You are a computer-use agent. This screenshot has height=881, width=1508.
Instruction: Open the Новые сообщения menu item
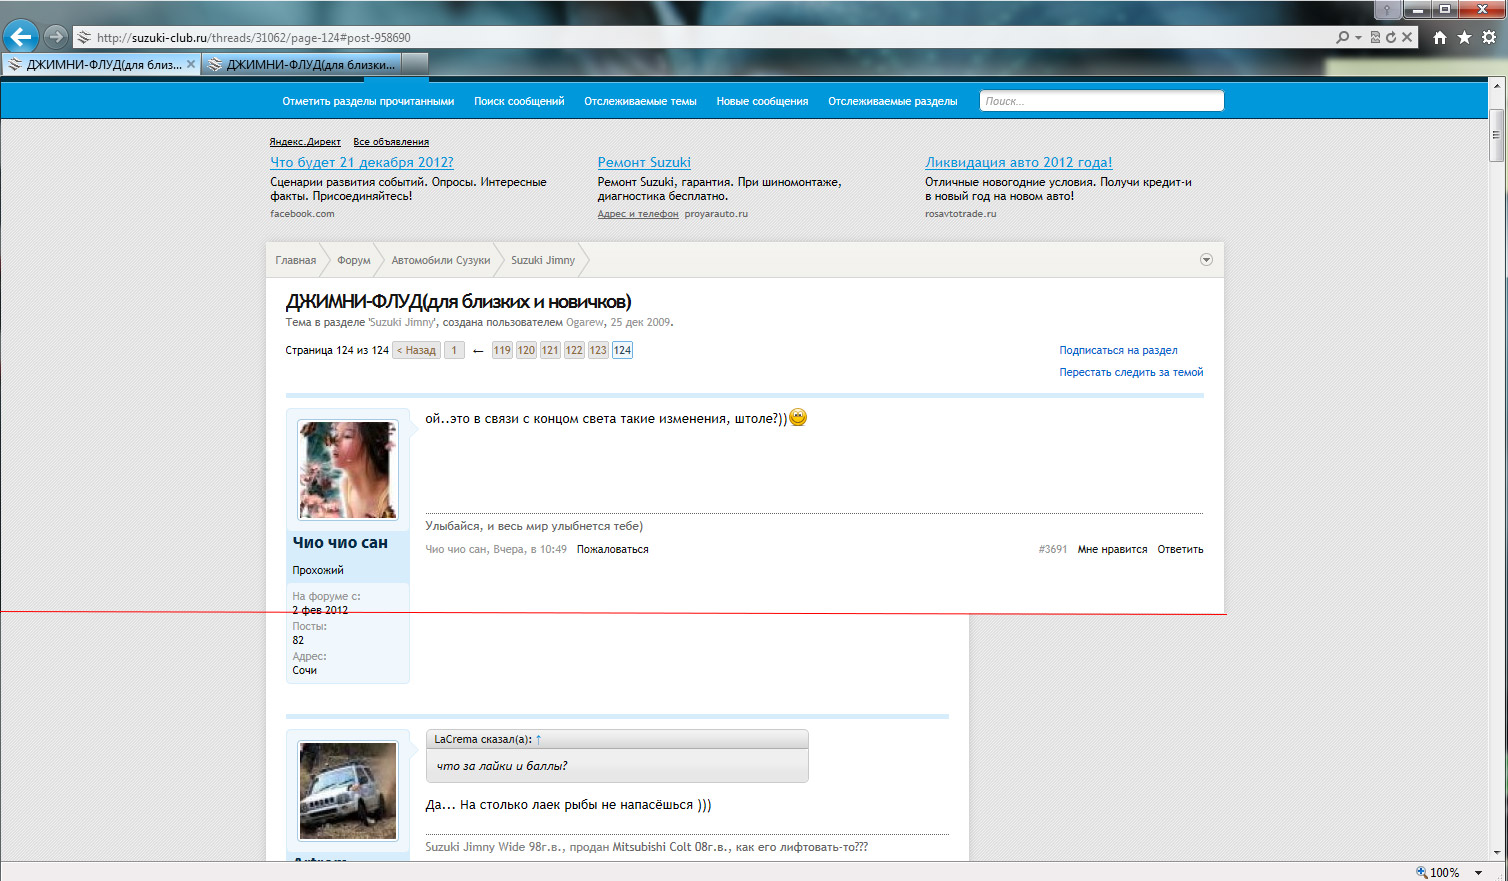tap(762, 101)
